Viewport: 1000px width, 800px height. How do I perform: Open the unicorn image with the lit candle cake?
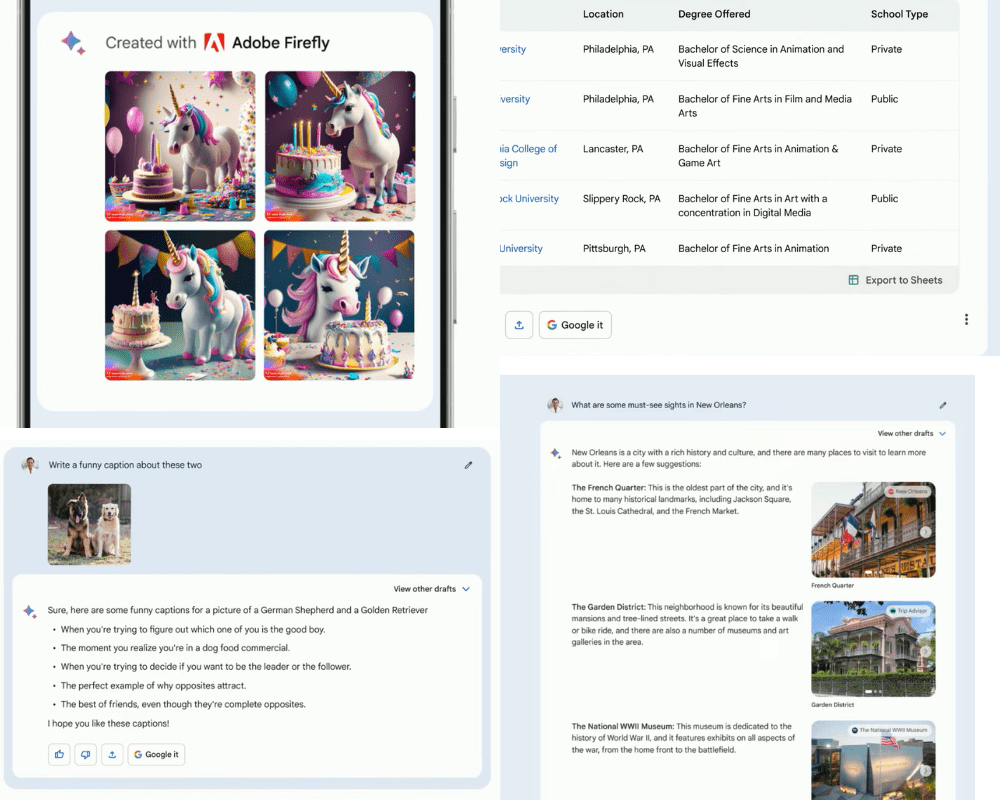(x=340, y=146)
